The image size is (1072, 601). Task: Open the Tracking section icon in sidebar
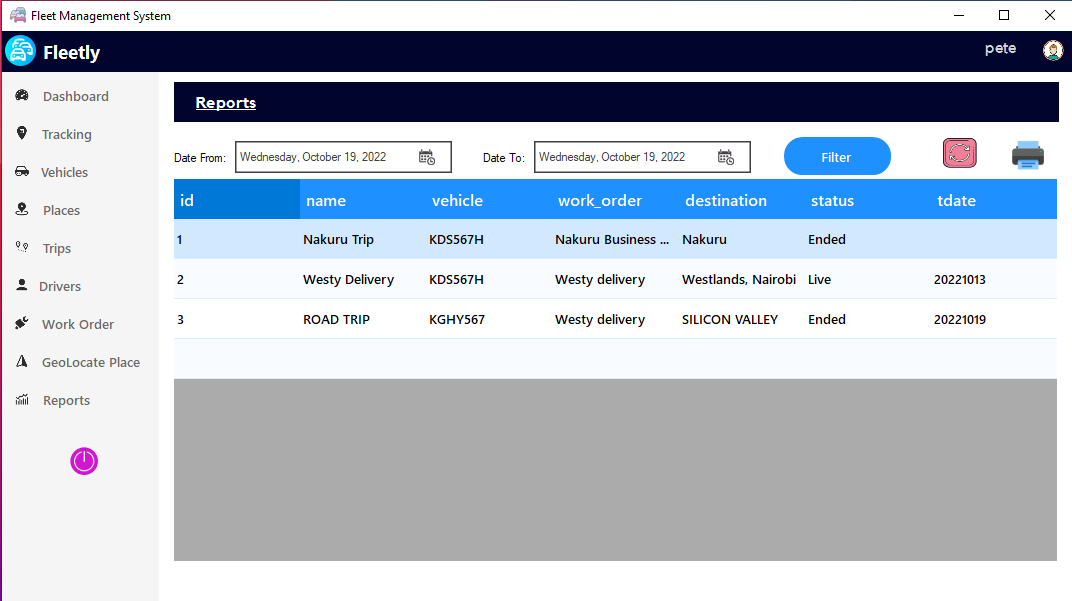click(x=22, y=134)
